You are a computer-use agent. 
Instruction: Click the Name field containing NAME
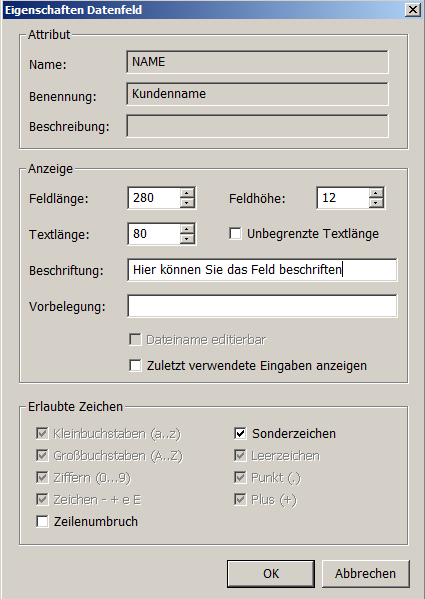(257, 62)
